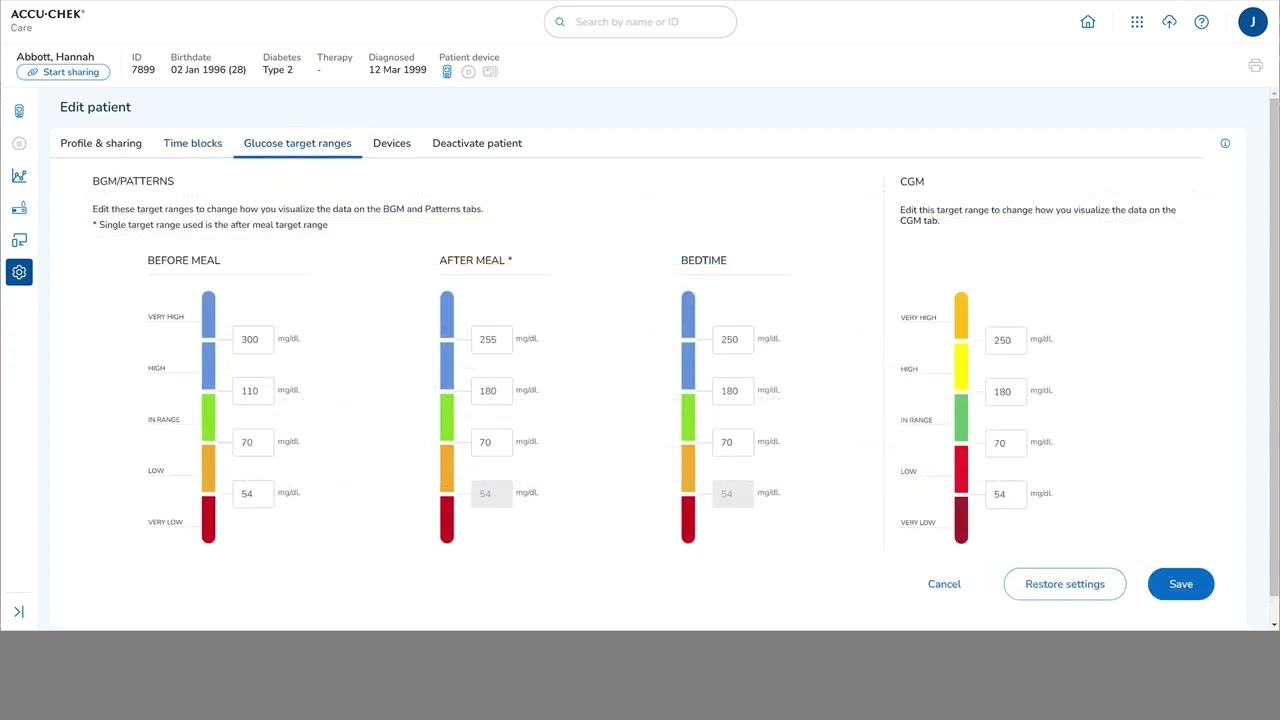Screen dimensions: 1280x720
Task: Edit Before Meal very high value 300
Action: 253,339
